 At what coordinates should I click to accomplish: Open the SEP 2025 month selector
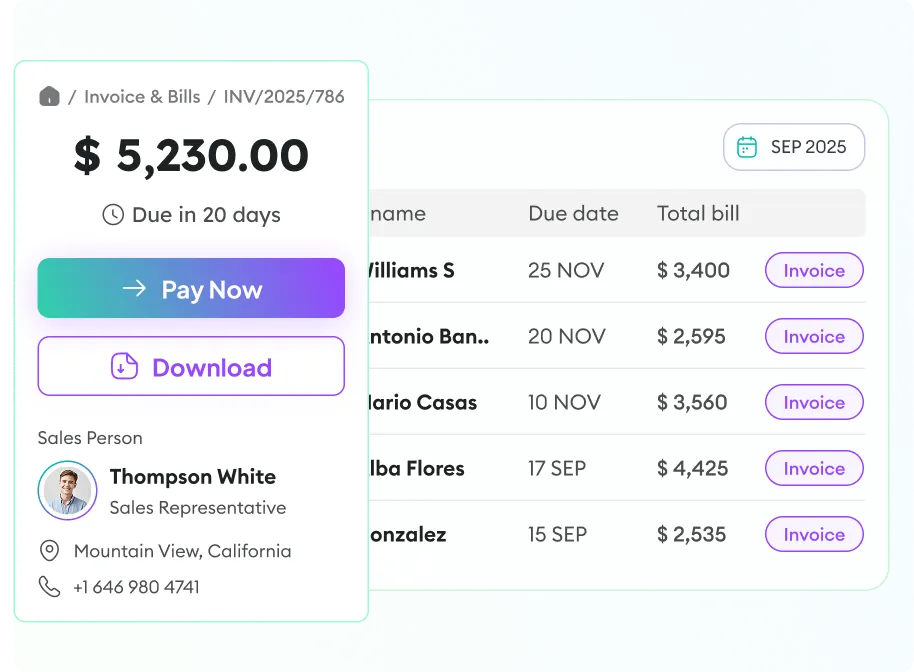[794, 147]
